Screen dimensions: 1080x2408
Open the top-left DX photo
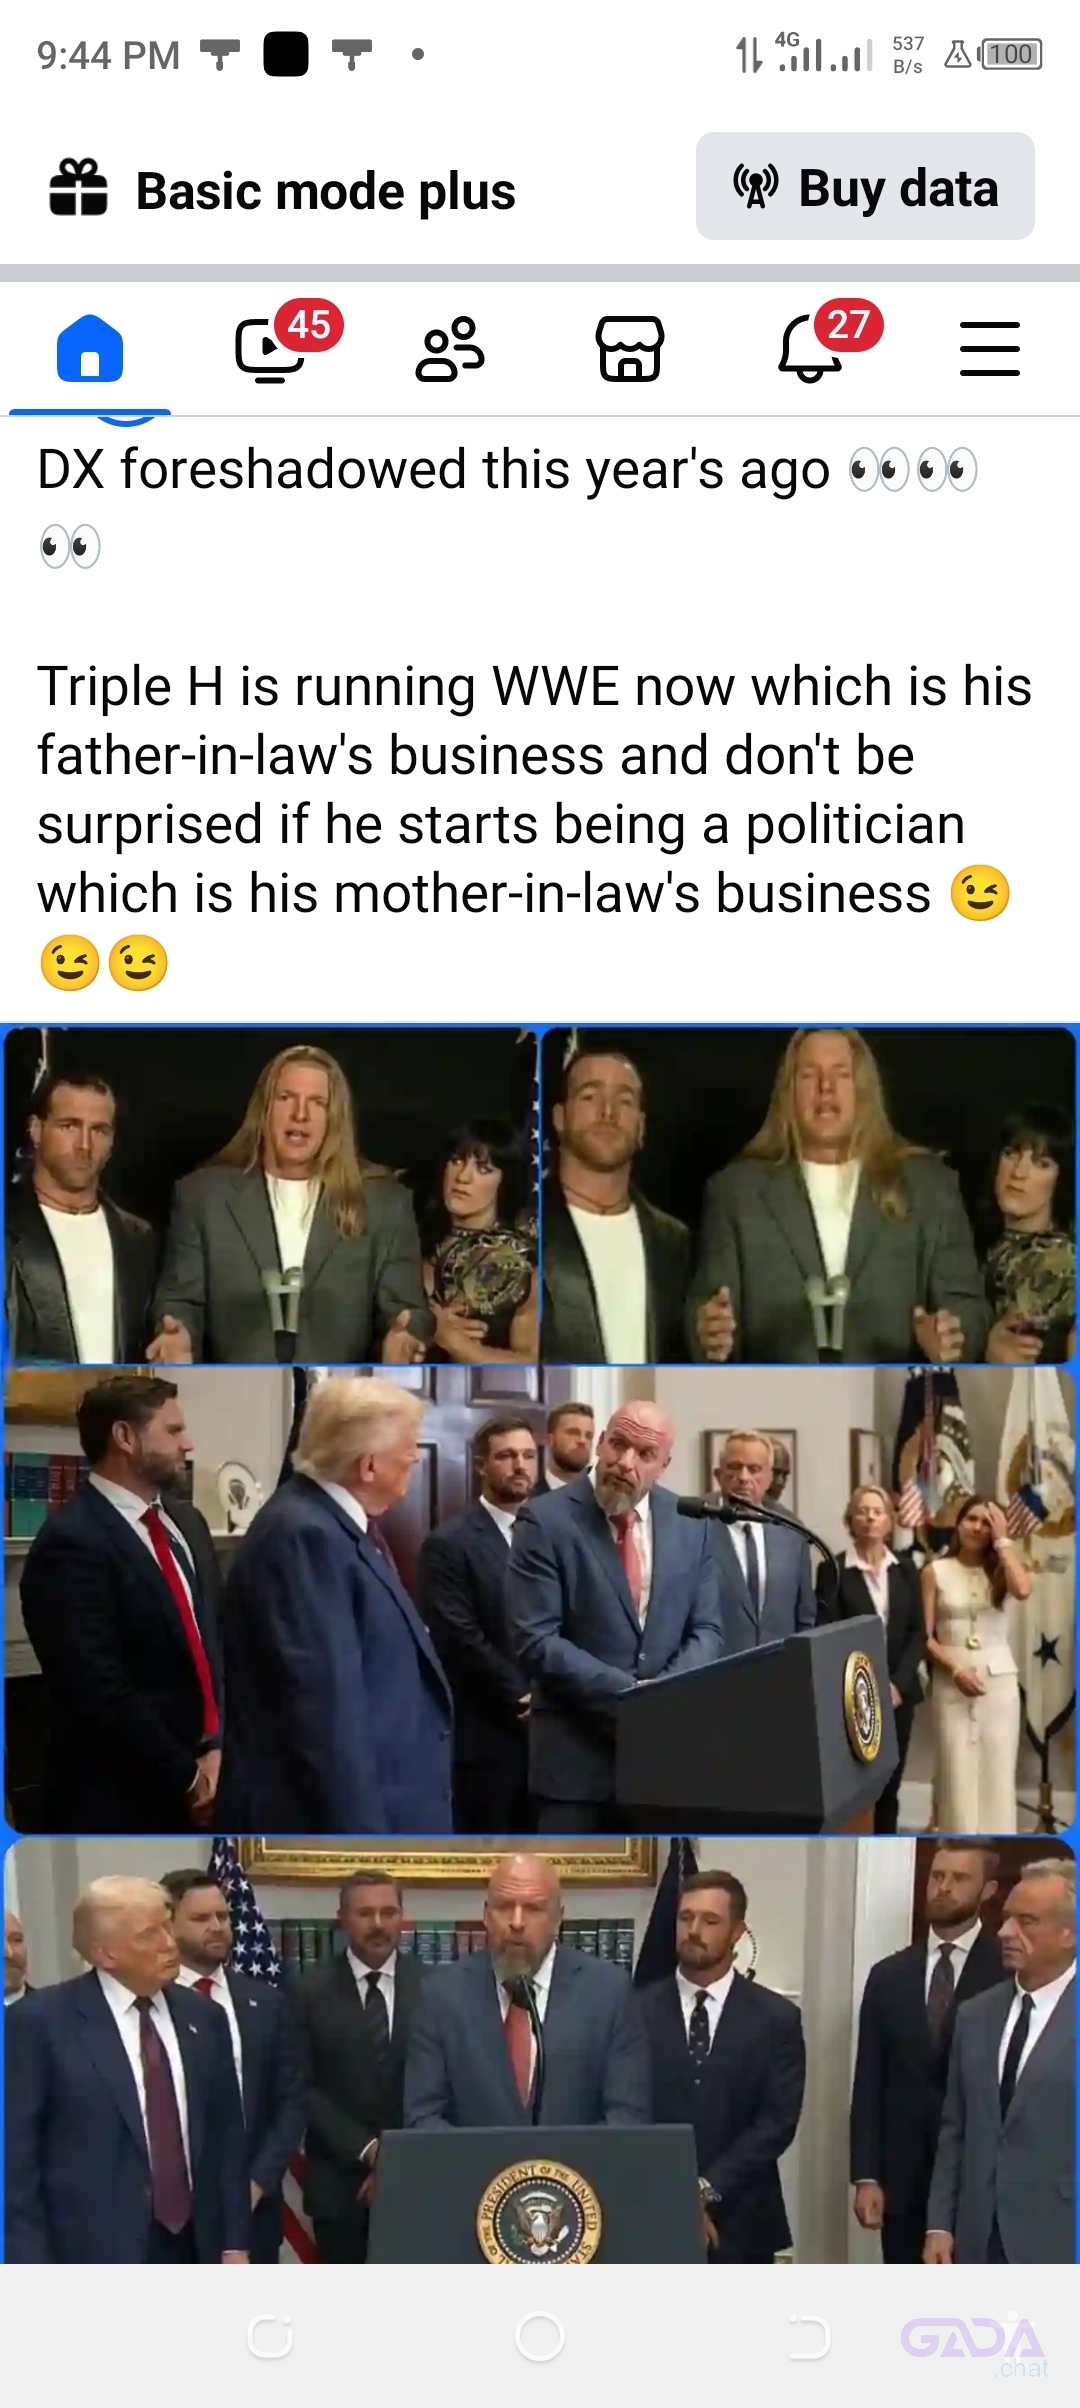tap(270, 1195)
